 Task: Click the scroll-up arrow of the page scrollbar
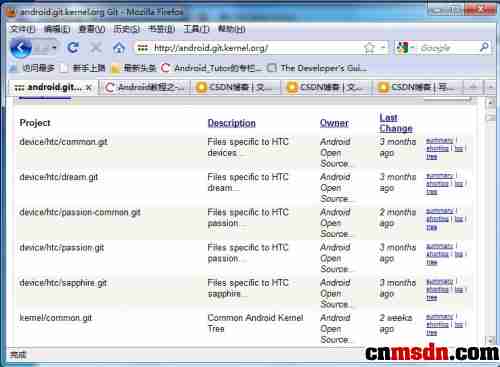[x=490, y=103]
